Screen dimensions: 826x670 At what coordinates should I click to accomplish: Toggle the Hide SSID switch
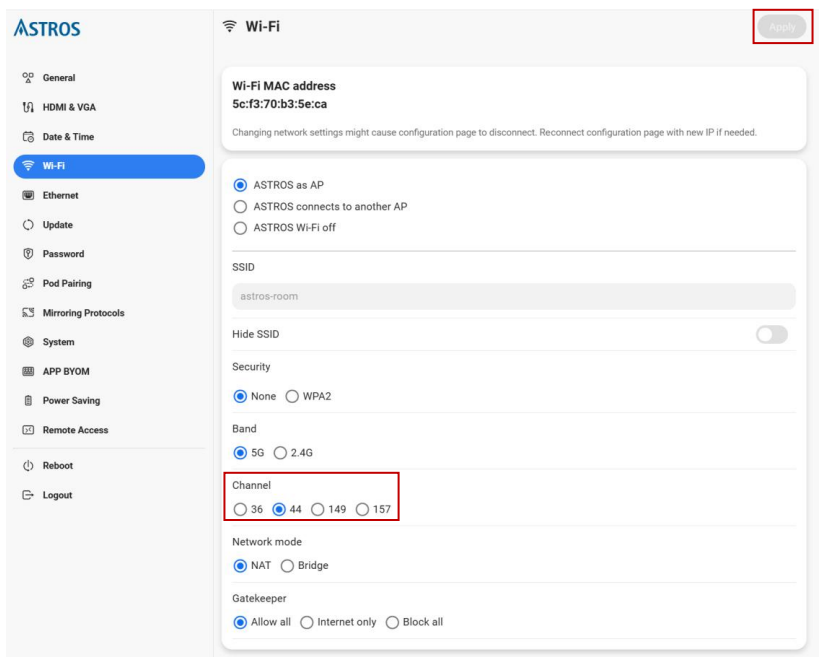click(772, 334)
